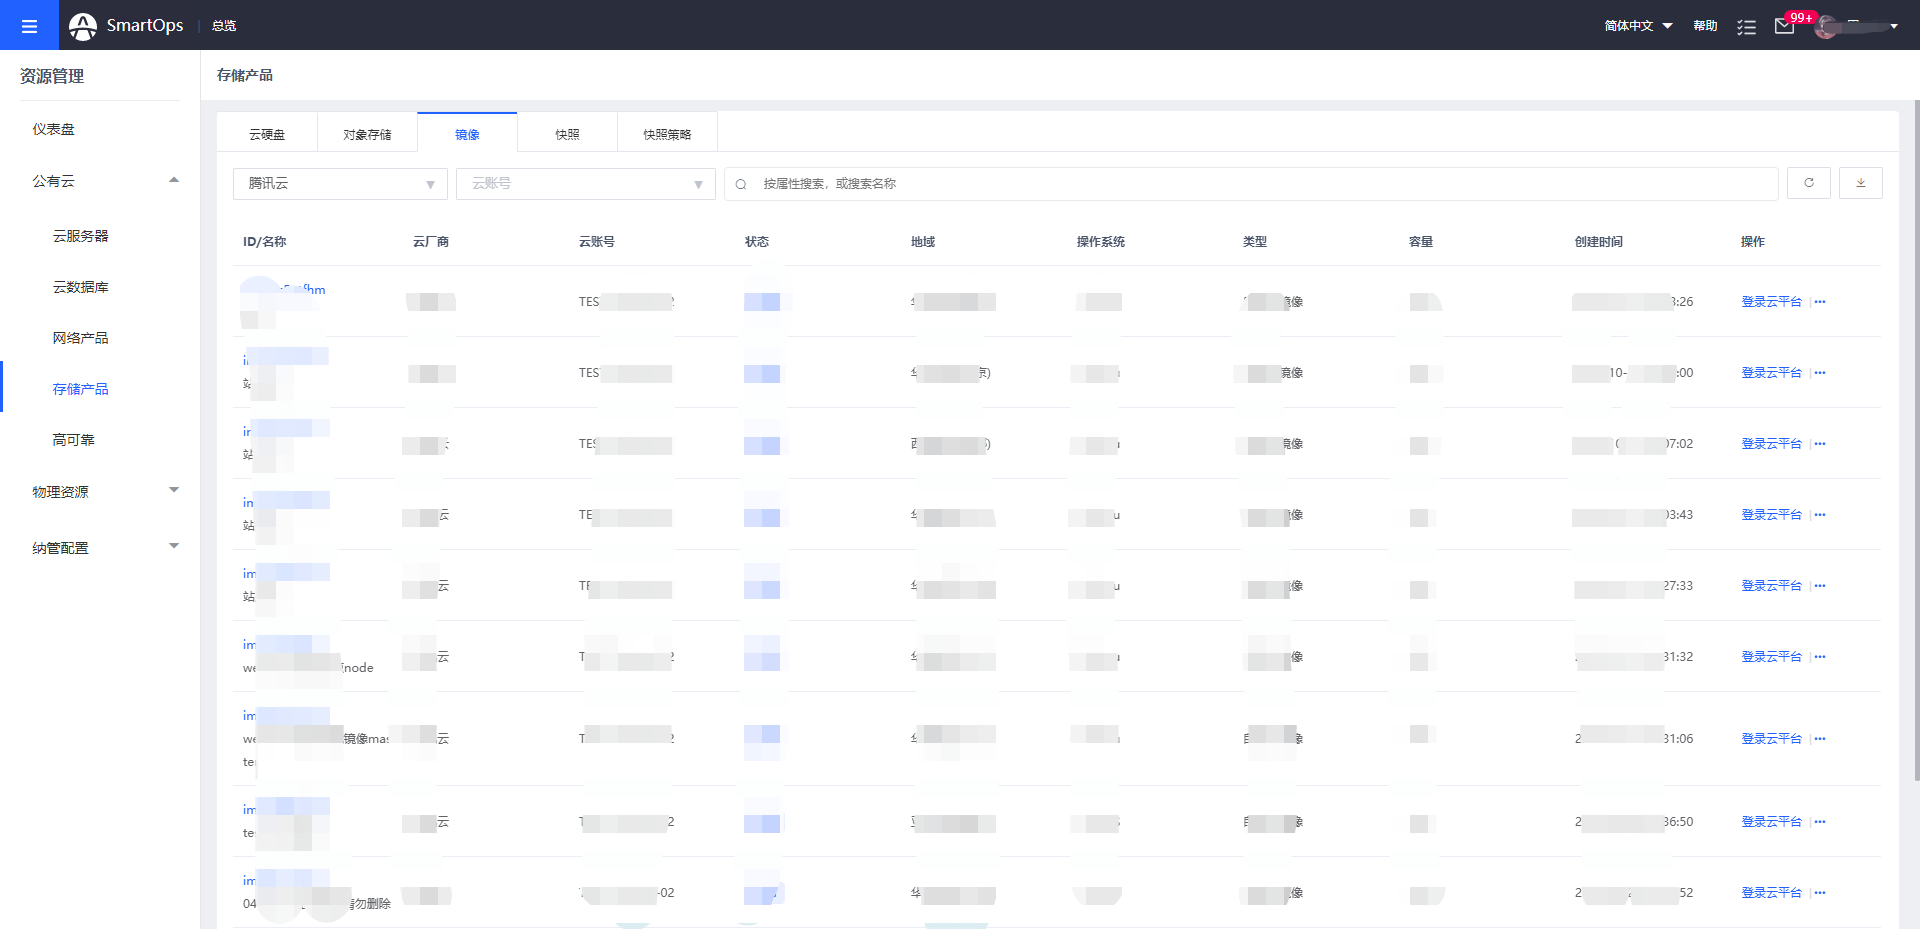1920x929 pixels.
Task: Open more actions for row ending 31:32
Action: point(1820,657)
